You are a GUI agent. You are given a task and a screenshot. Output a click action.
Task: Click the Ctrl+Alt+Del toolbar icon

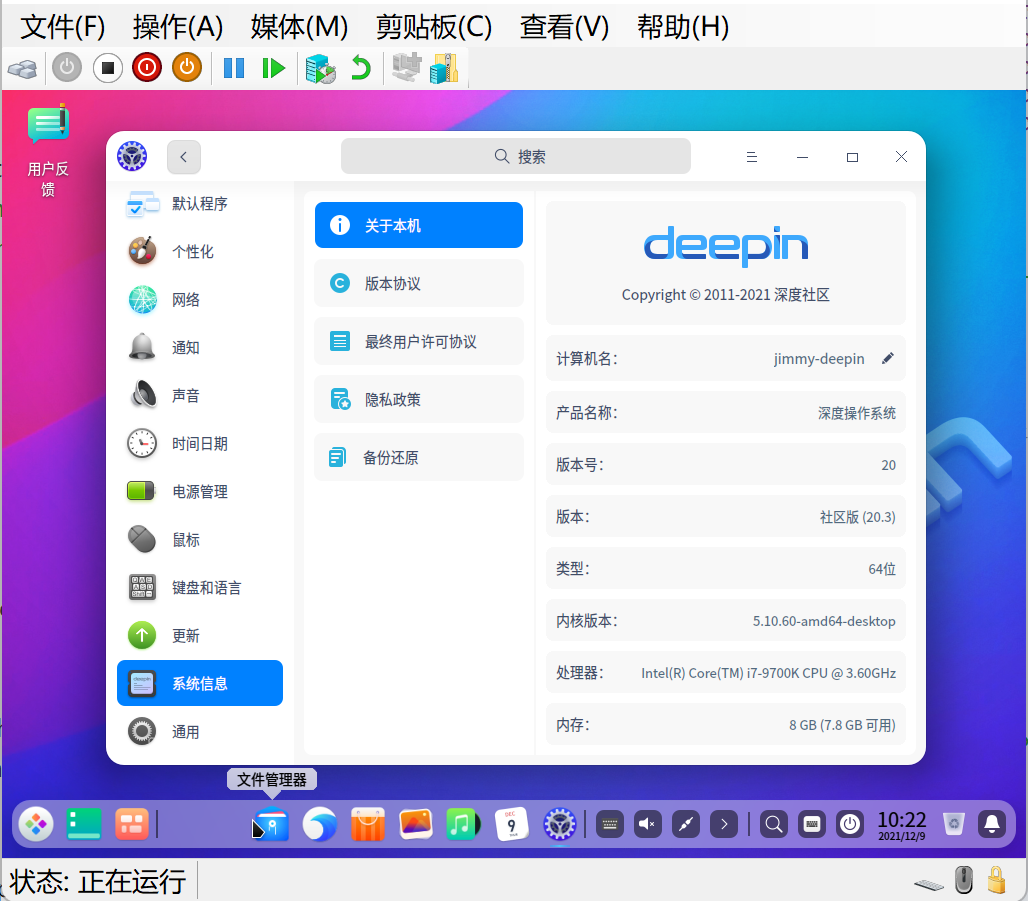(22, 68)
